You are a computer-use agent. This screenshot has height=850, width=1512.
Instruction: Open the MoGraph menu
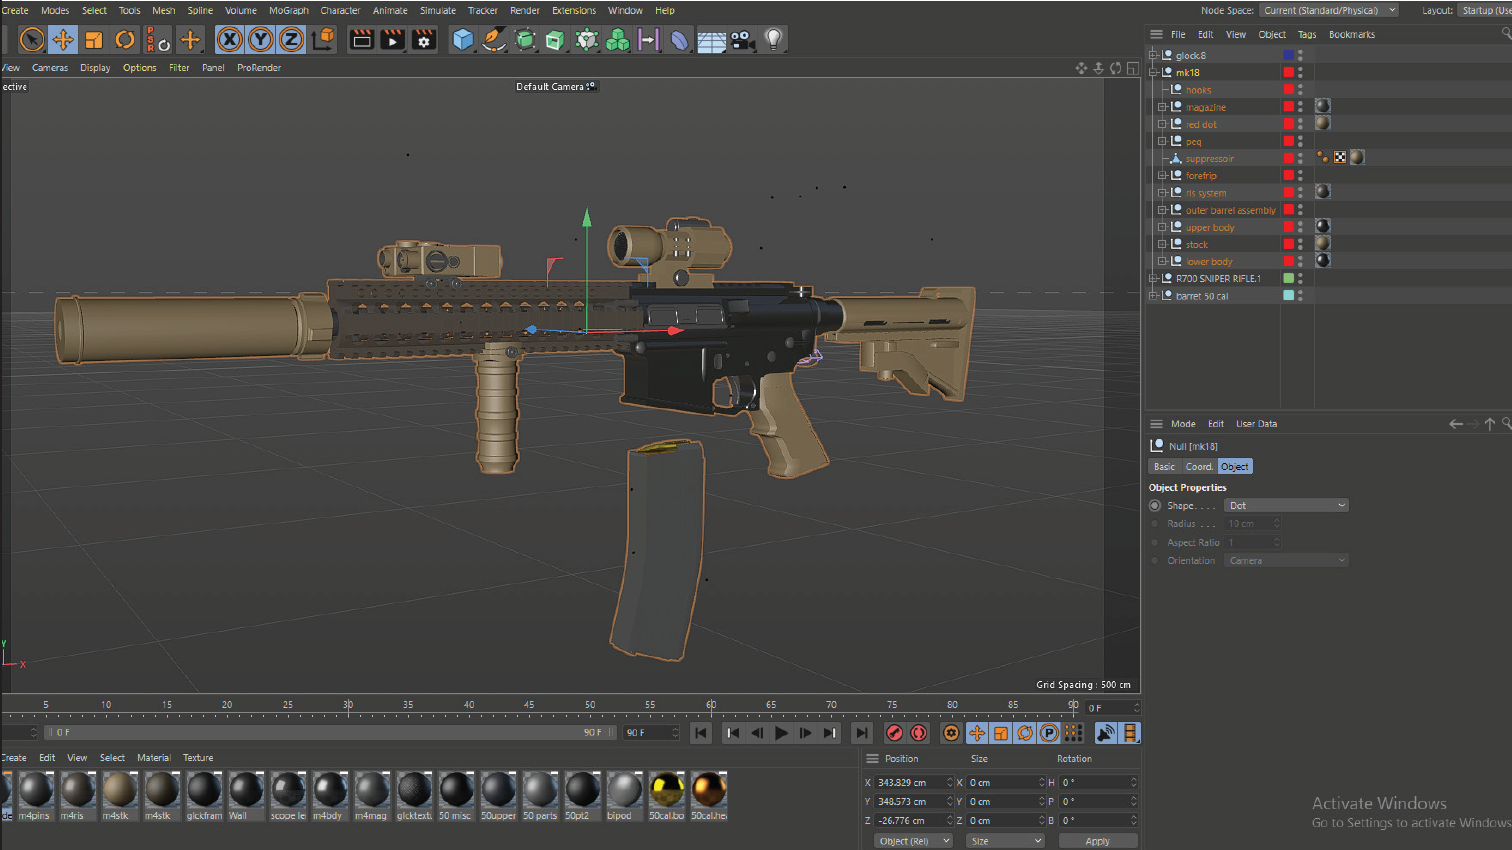point(289,11)
